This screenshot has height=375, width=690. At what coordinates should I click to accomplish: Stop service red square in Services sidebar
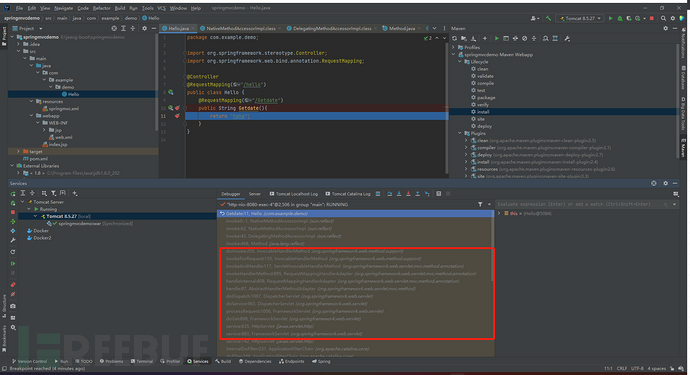point(13,212)
